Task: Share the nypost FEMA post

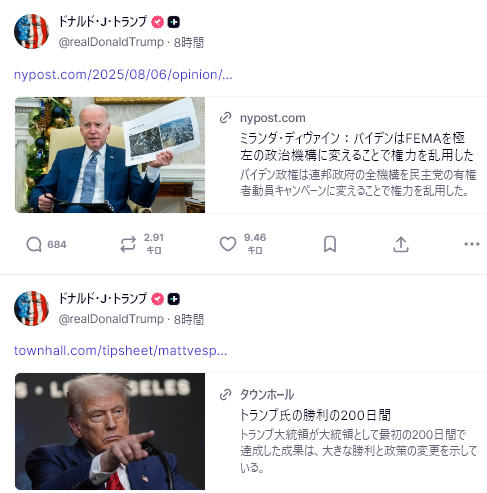Action: point(401,244)
